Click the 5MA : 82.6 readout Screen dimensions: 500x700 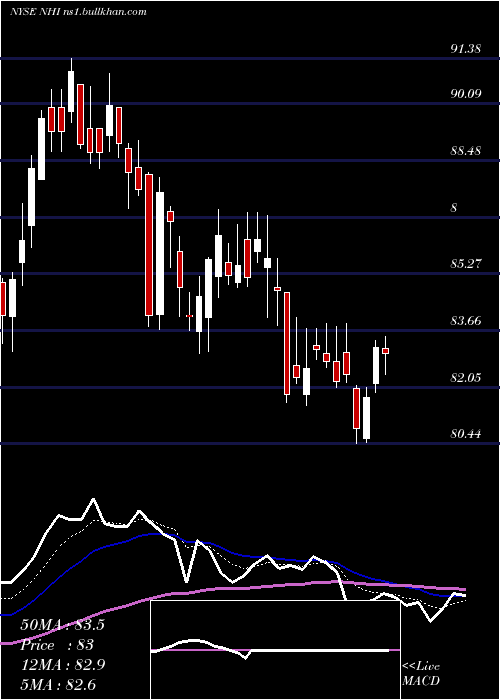58,685
